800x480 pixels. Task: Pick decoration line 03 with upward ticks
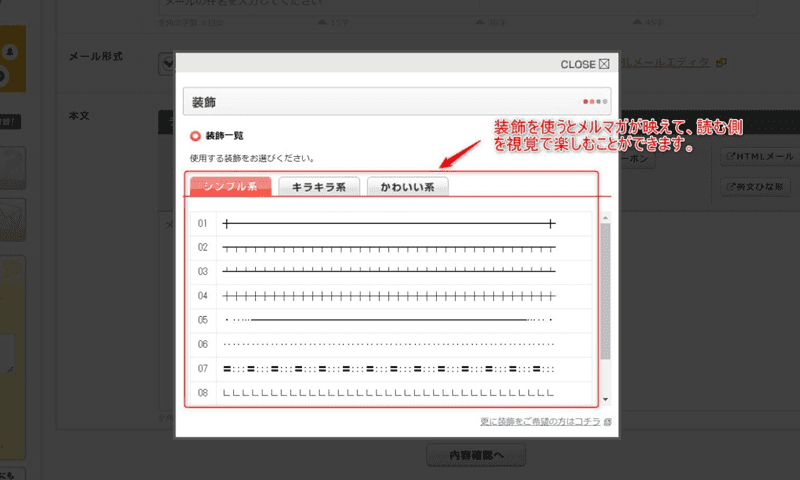tap(389, 271)
